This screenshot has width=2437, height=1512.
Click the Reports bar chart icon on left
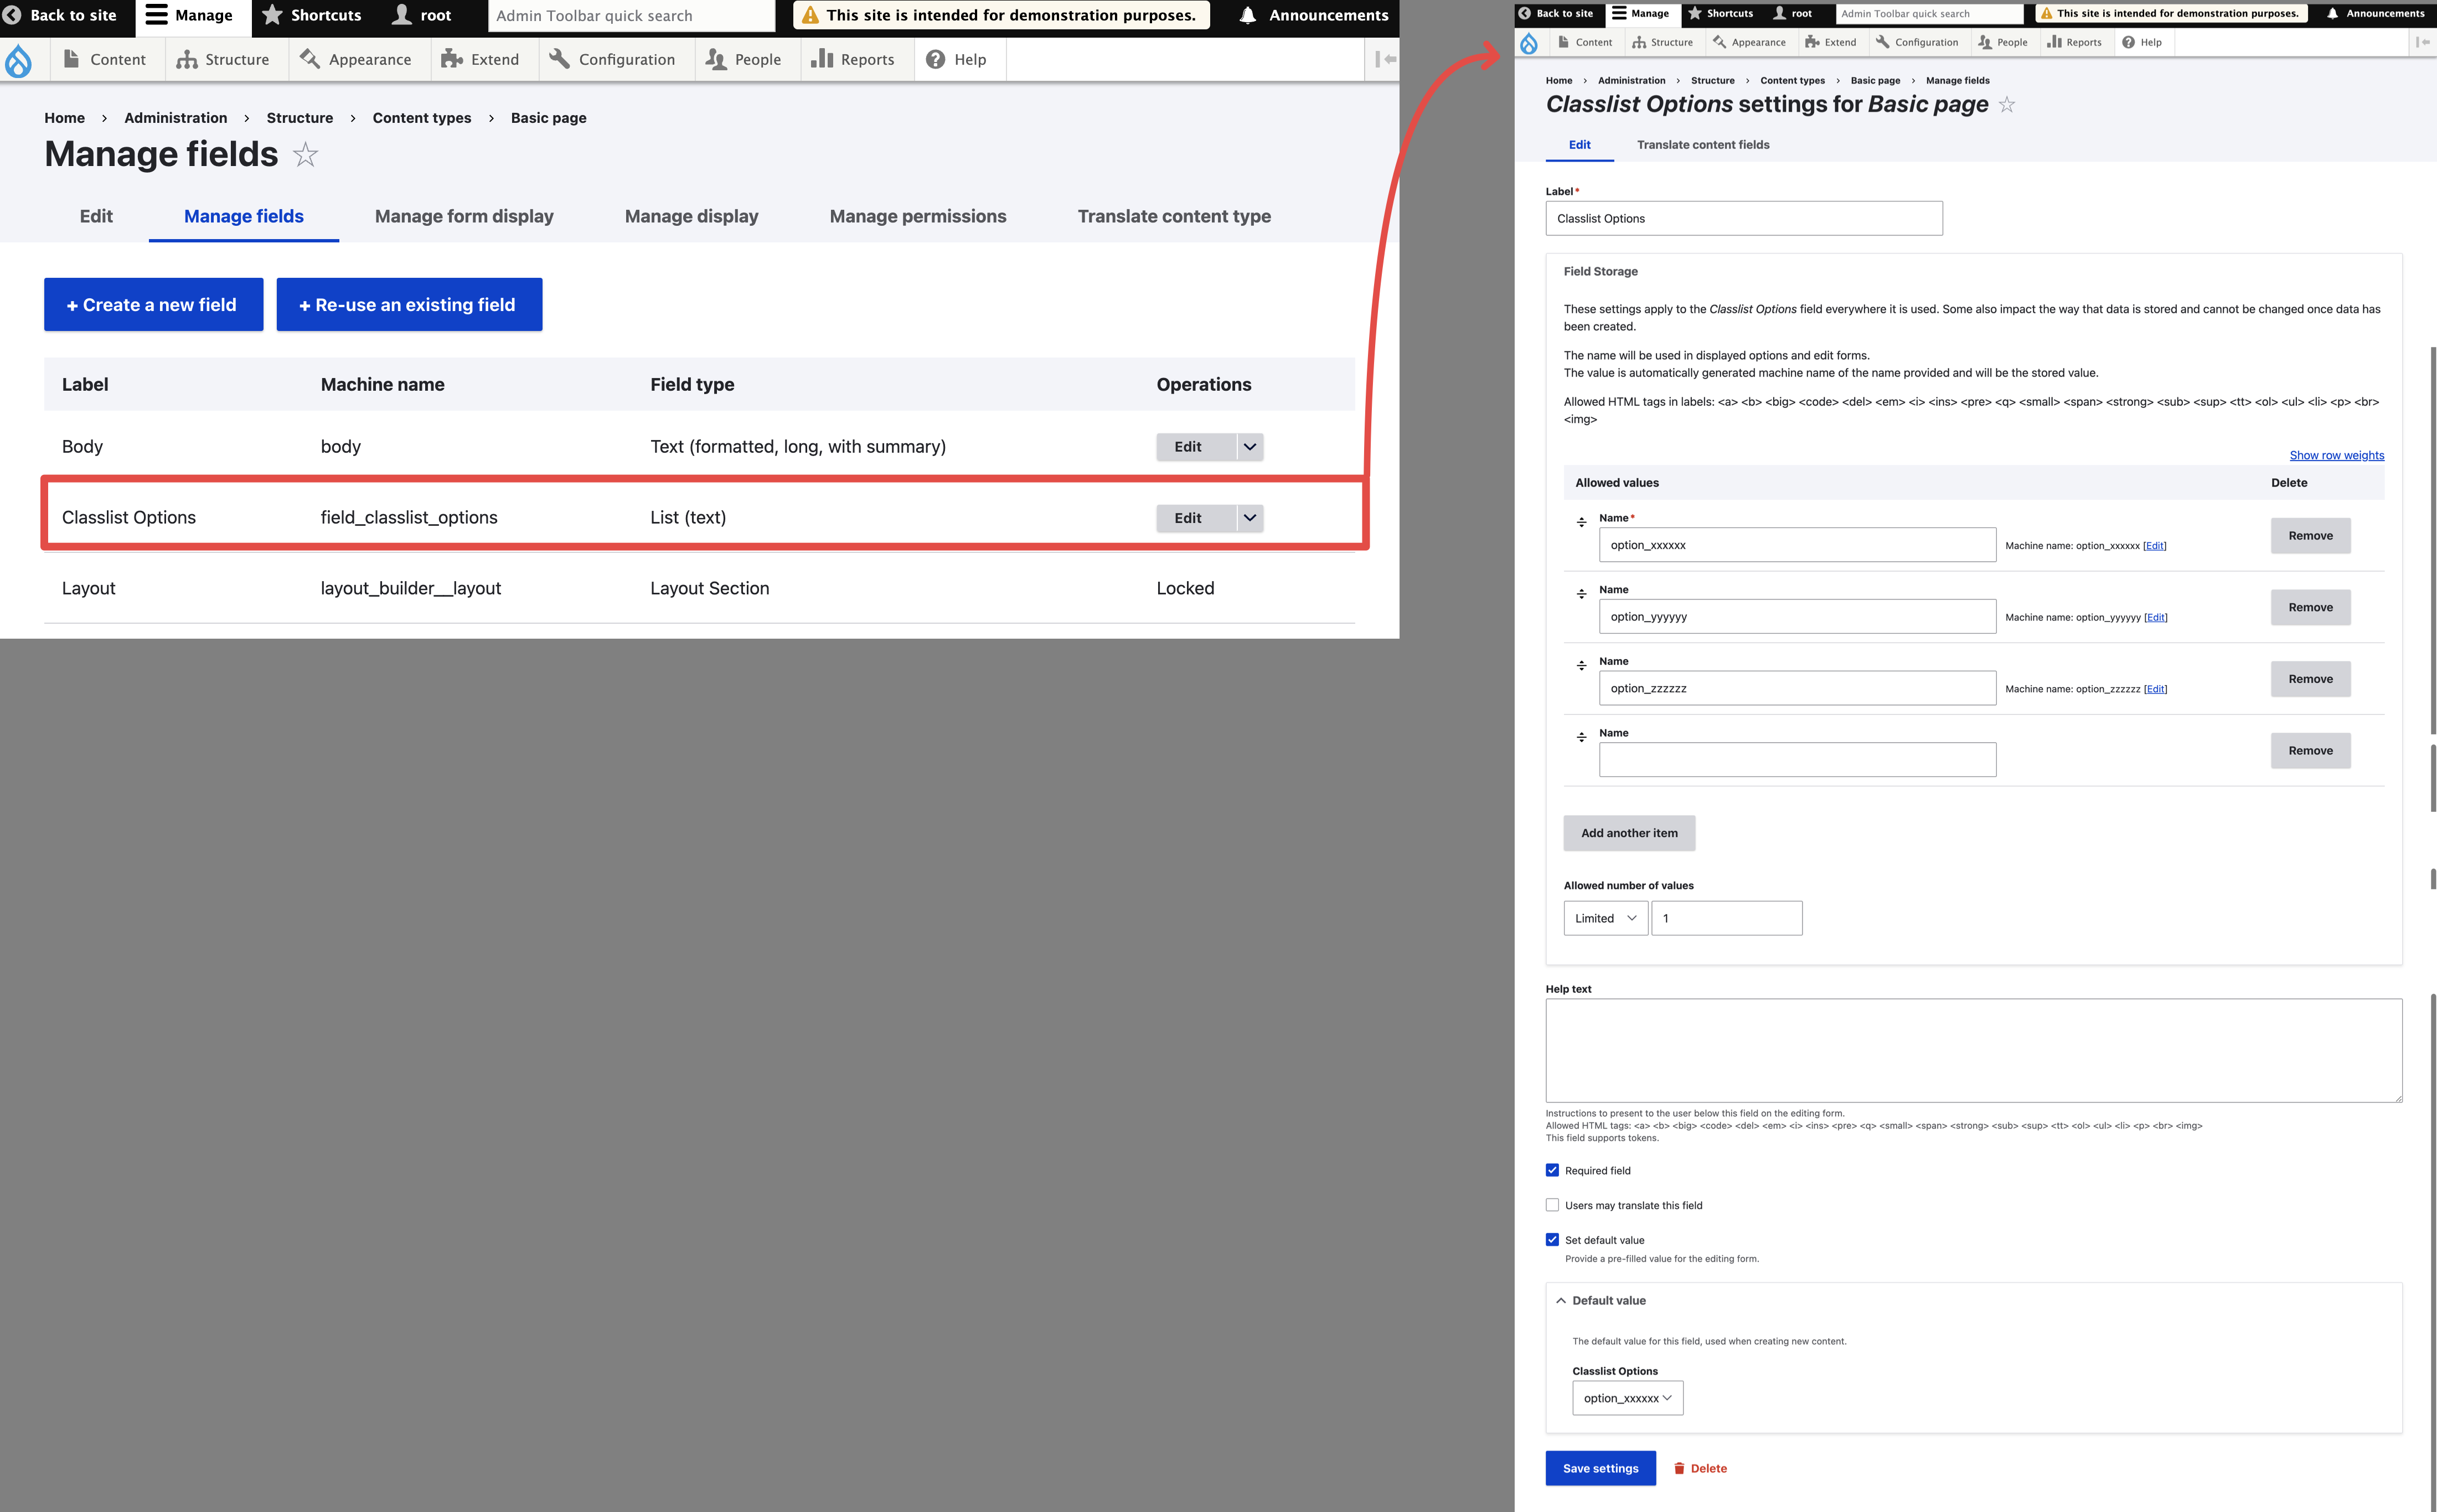click(822, 59)
